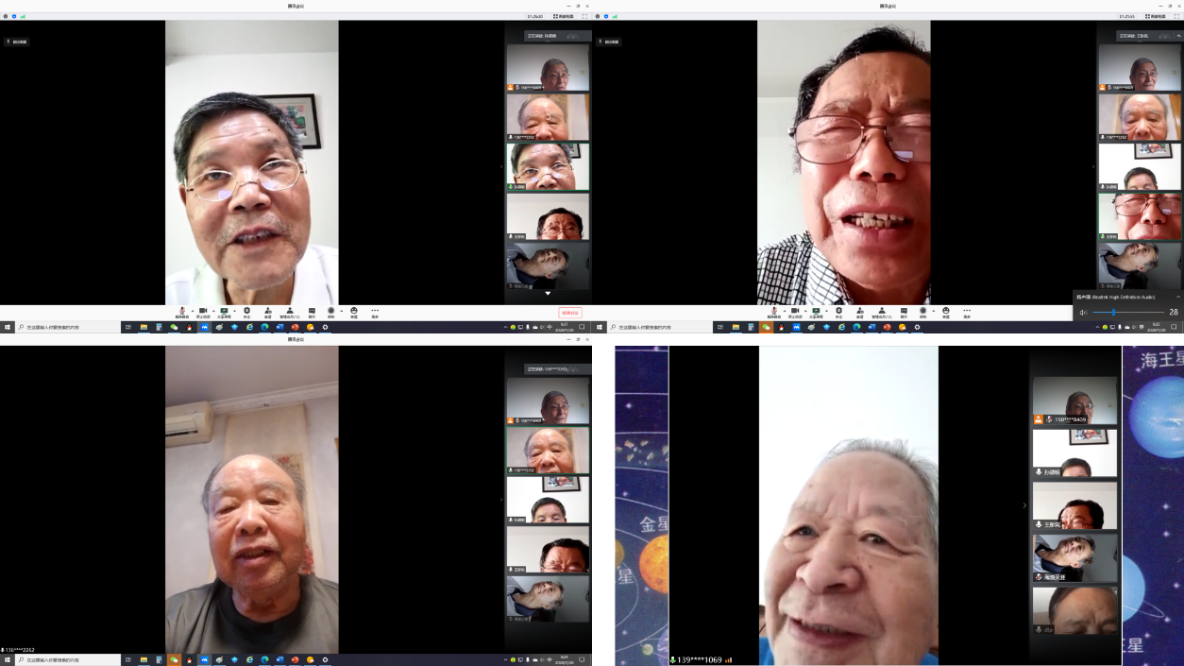Open Manage Members in white-shirt speaker's meeting toolbar

[290, 312]
